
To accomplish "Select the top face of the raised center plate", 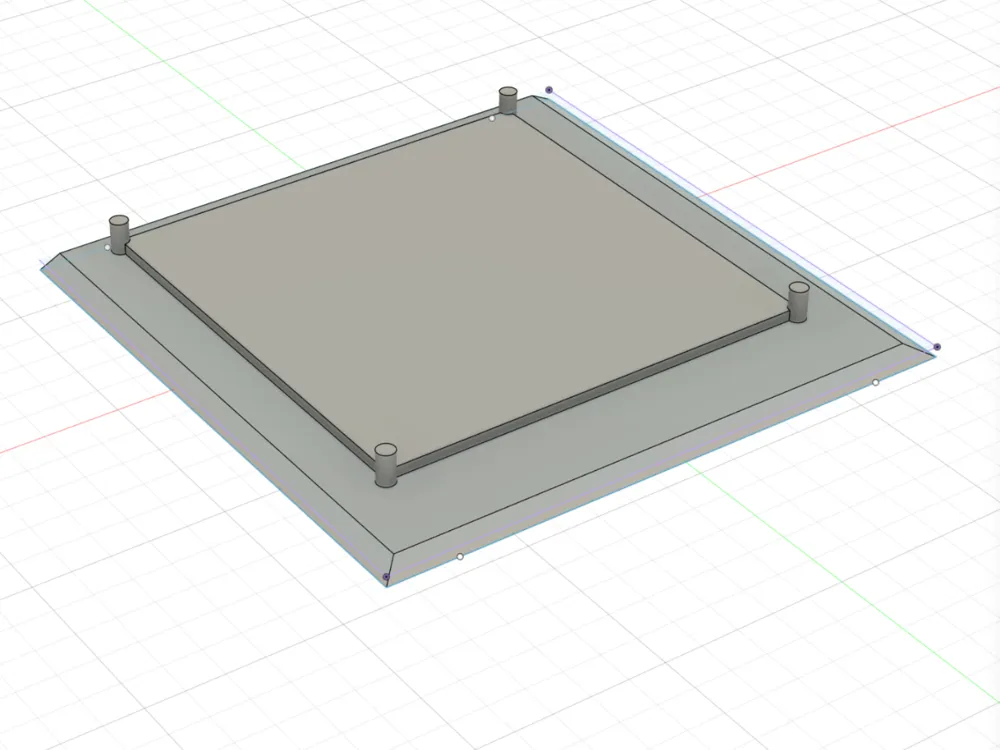I will click(459, 287).
